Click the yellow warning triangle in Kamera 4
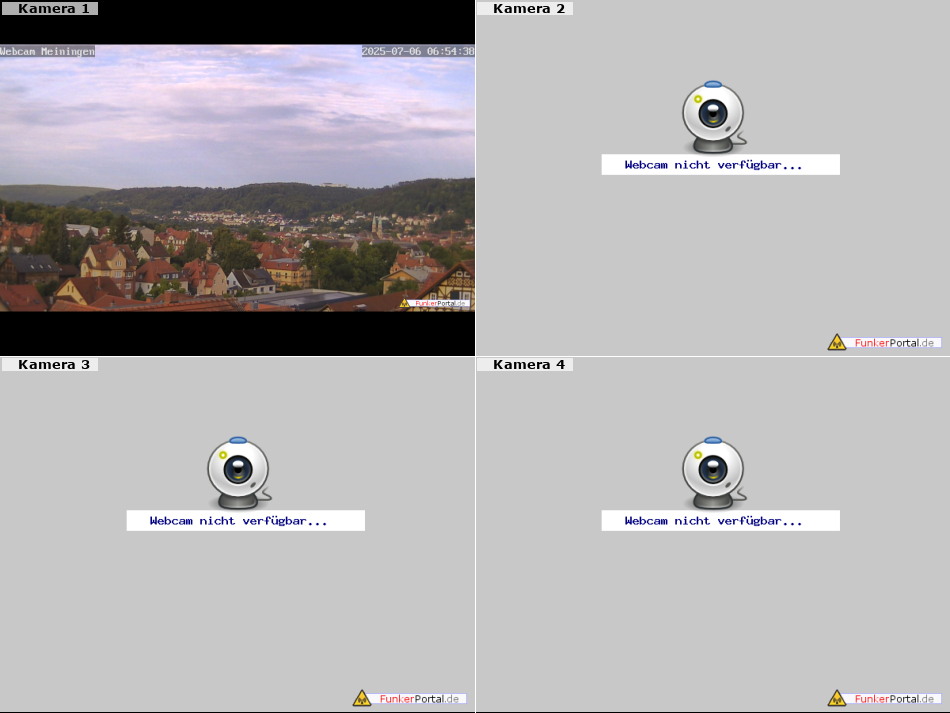Viewport: 950px width, 713px height. (x=837, y=698)
